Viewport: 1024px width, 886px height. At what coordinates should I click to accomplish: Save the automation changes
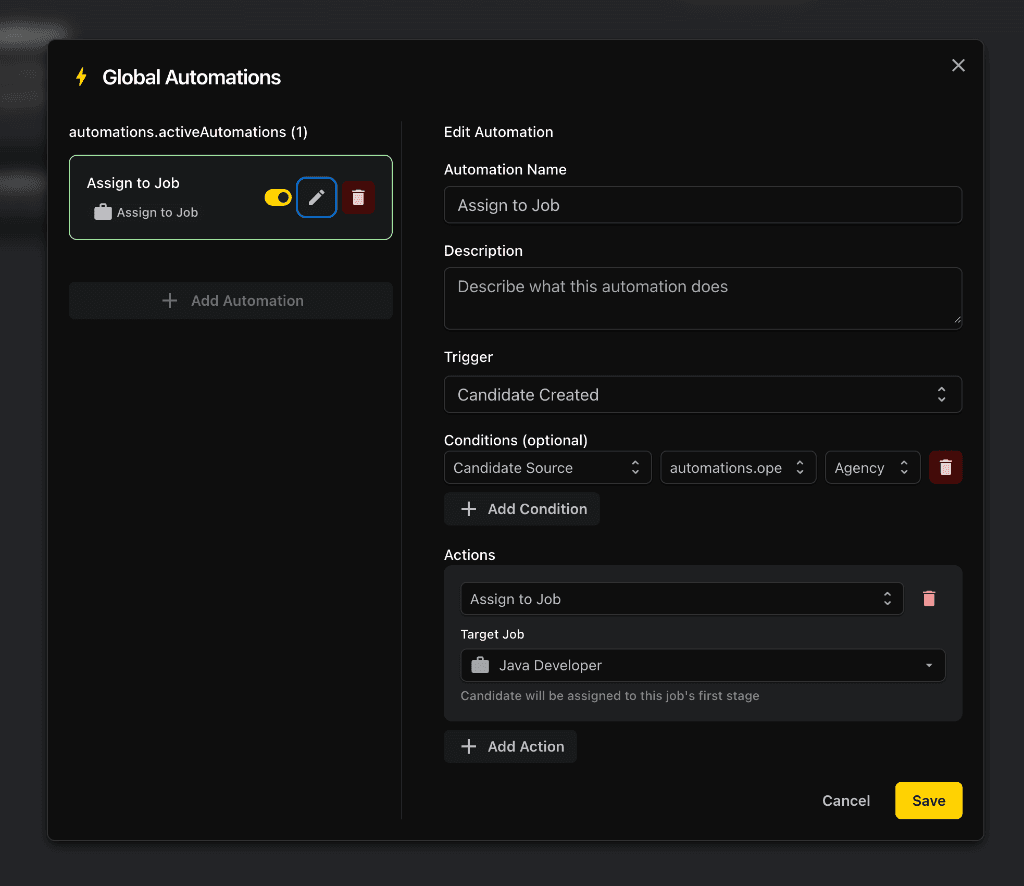(x=928, y=800)
